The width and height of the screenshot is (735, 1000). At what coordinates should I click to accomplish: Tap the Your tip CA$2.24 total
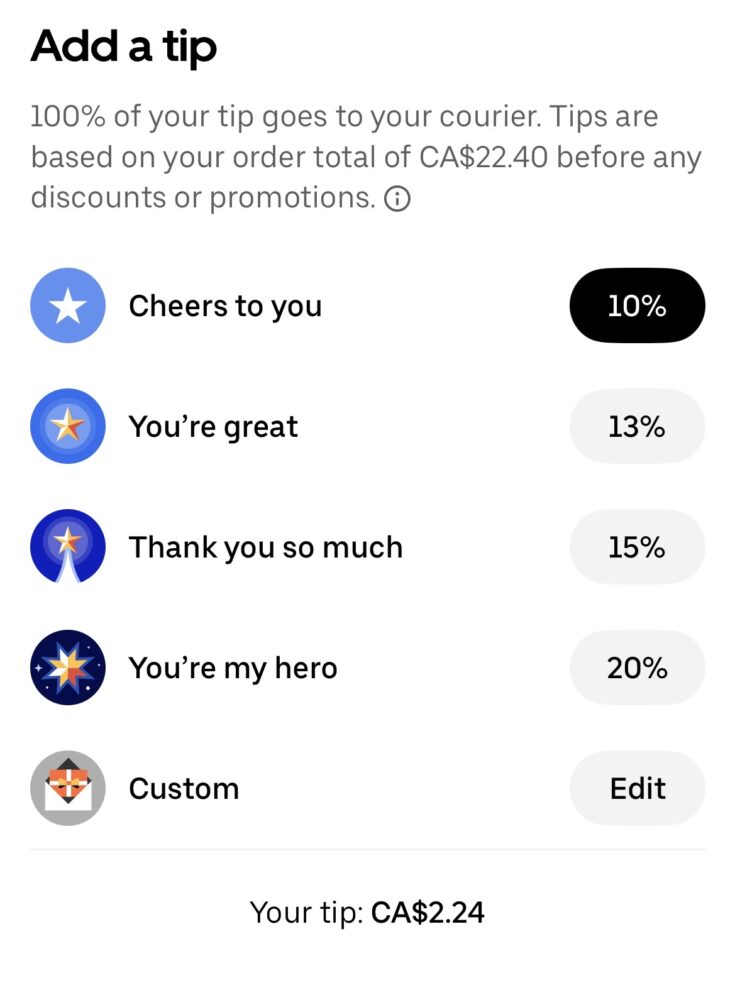(367, 912)
